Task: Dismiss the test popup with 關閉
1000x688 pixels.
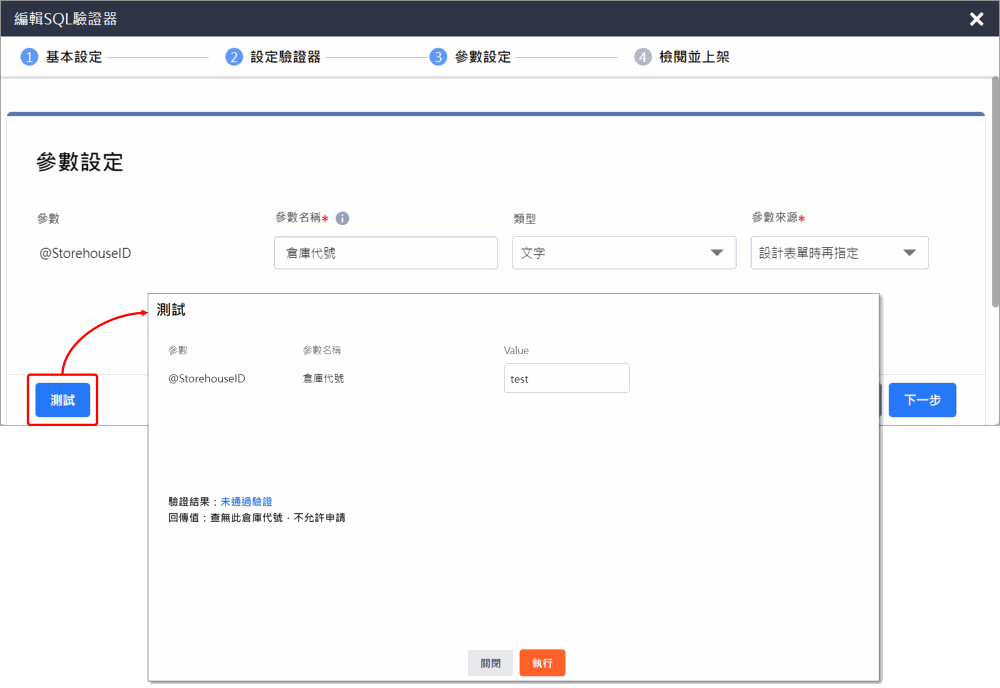Action: click(x=490, y=663)
